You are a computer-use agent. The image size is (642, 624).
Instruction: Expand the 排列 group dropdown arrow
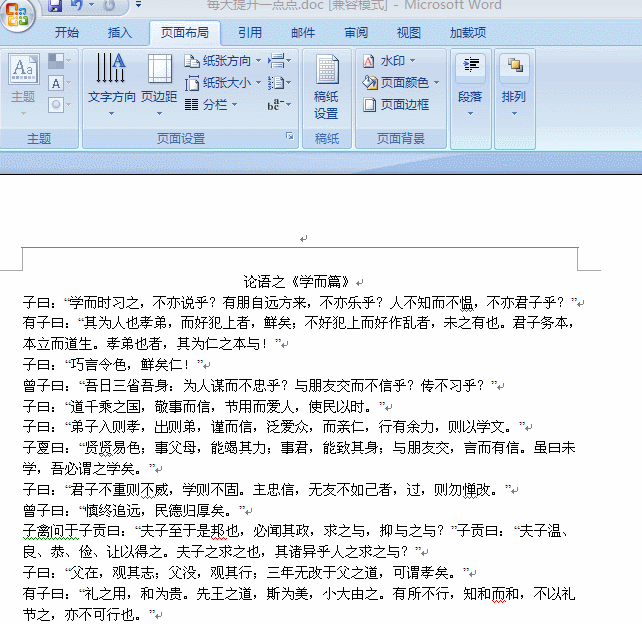[x=514, y=113]
